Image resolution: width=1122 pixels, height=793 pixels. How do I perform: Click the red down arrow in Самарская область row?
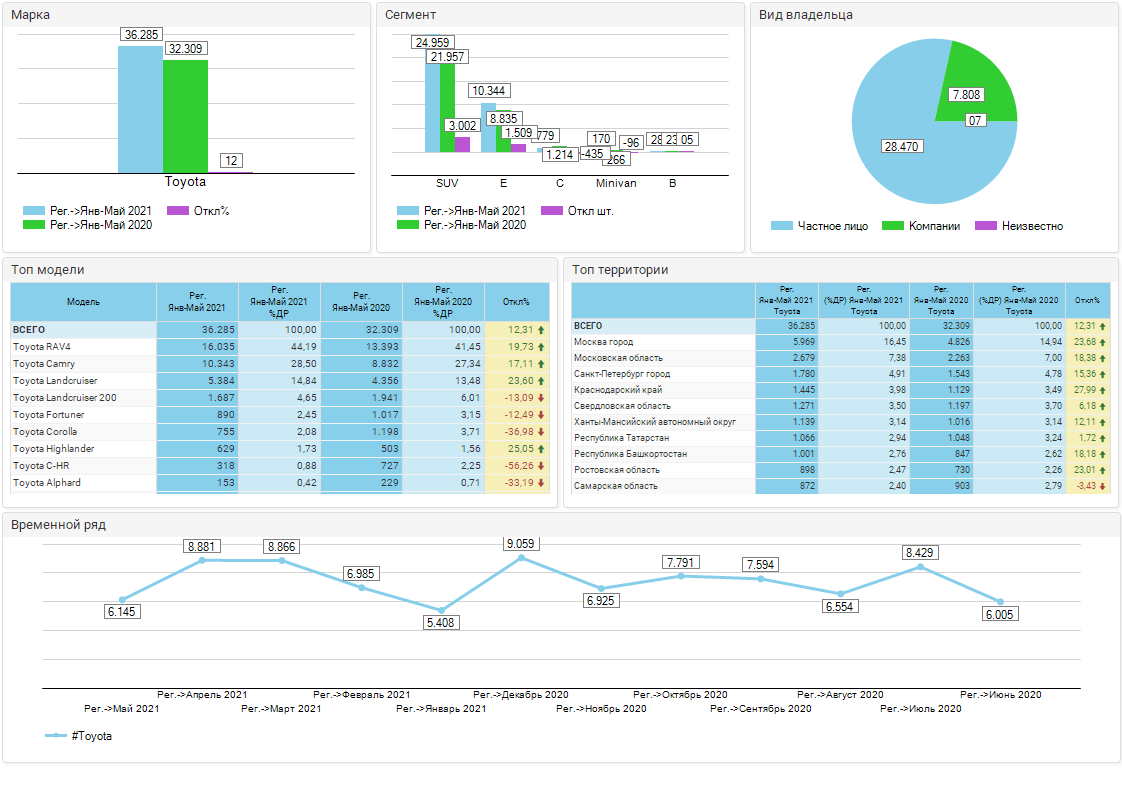(1103, 486)
